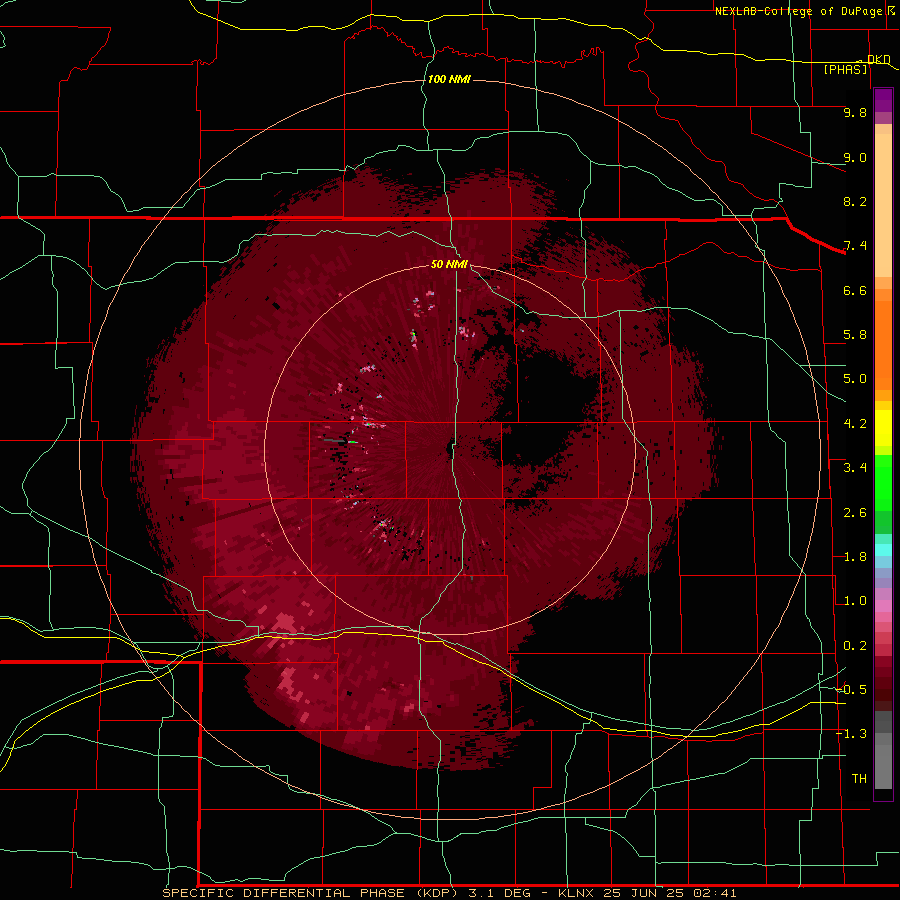Click the DKD label at top right

click(x=879, y=59)
